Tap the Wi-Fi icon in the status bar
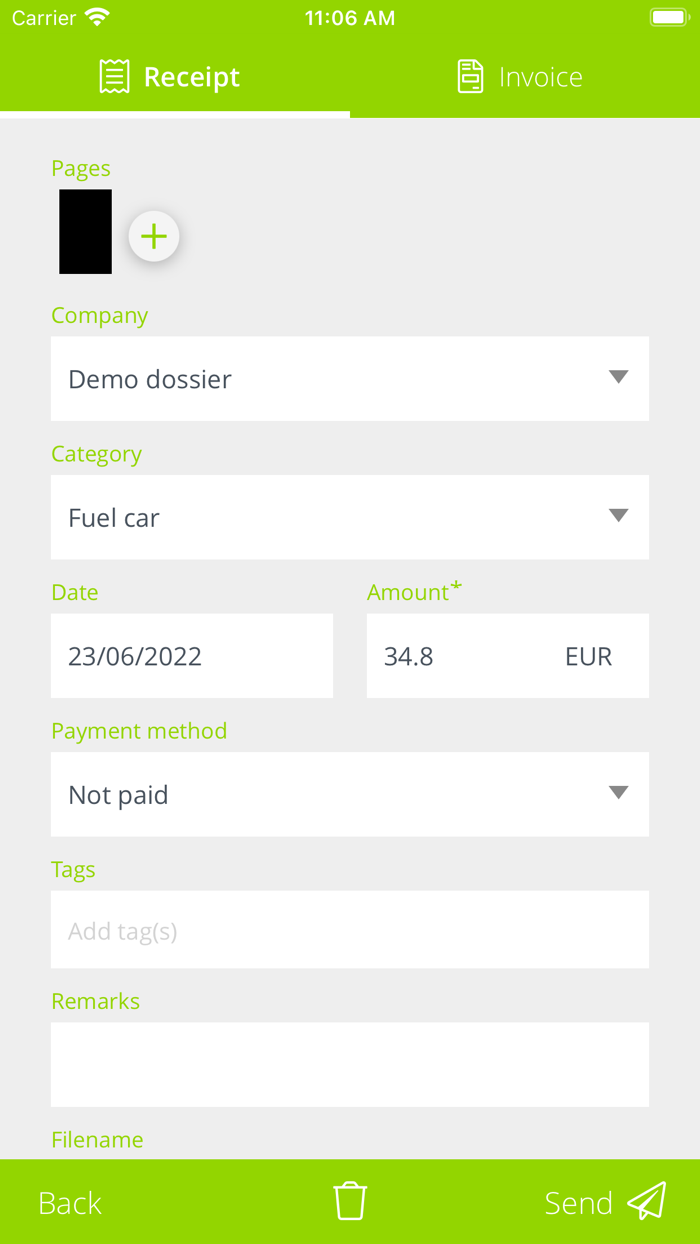 pyautogui.click(x=97, y=18)
